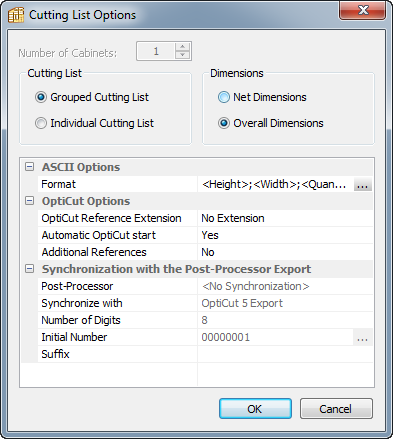393x439 pixels.
Task: Close the Cutting List Options dialog
Action: (362, 10)
